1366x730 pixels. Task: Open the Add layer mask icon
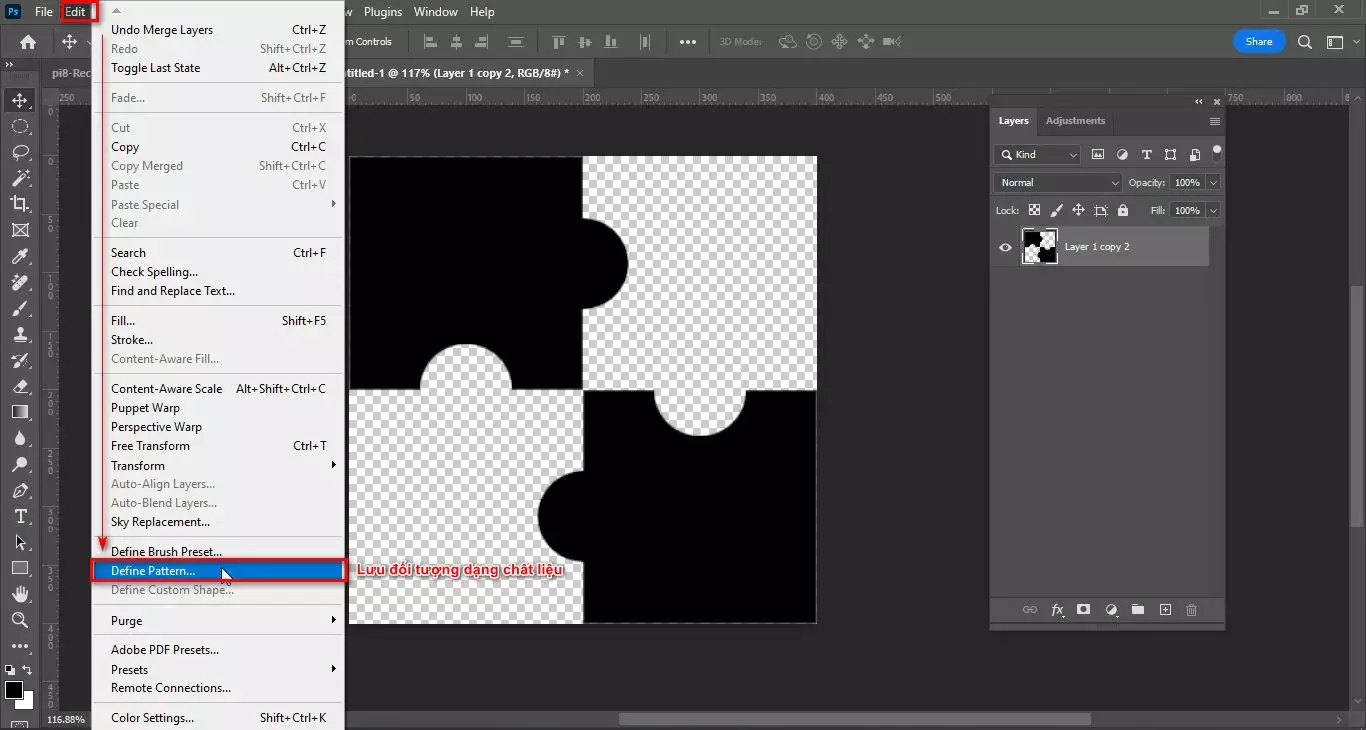pyautogui.click(x=1083, y=610)
